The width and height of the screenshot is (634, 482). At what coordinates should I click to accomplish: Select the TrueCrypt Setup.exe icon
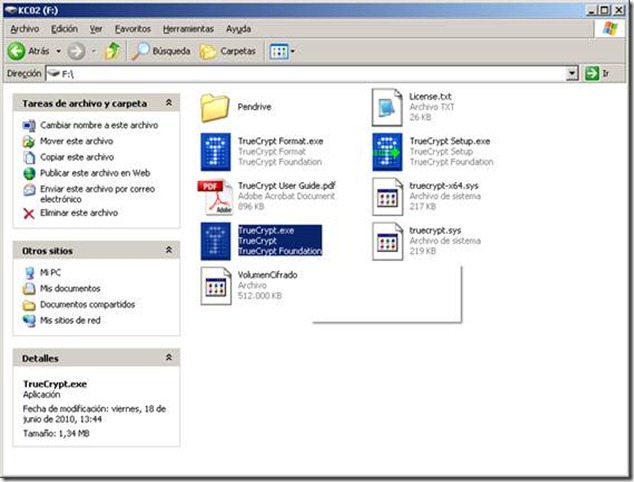[387, 152]
